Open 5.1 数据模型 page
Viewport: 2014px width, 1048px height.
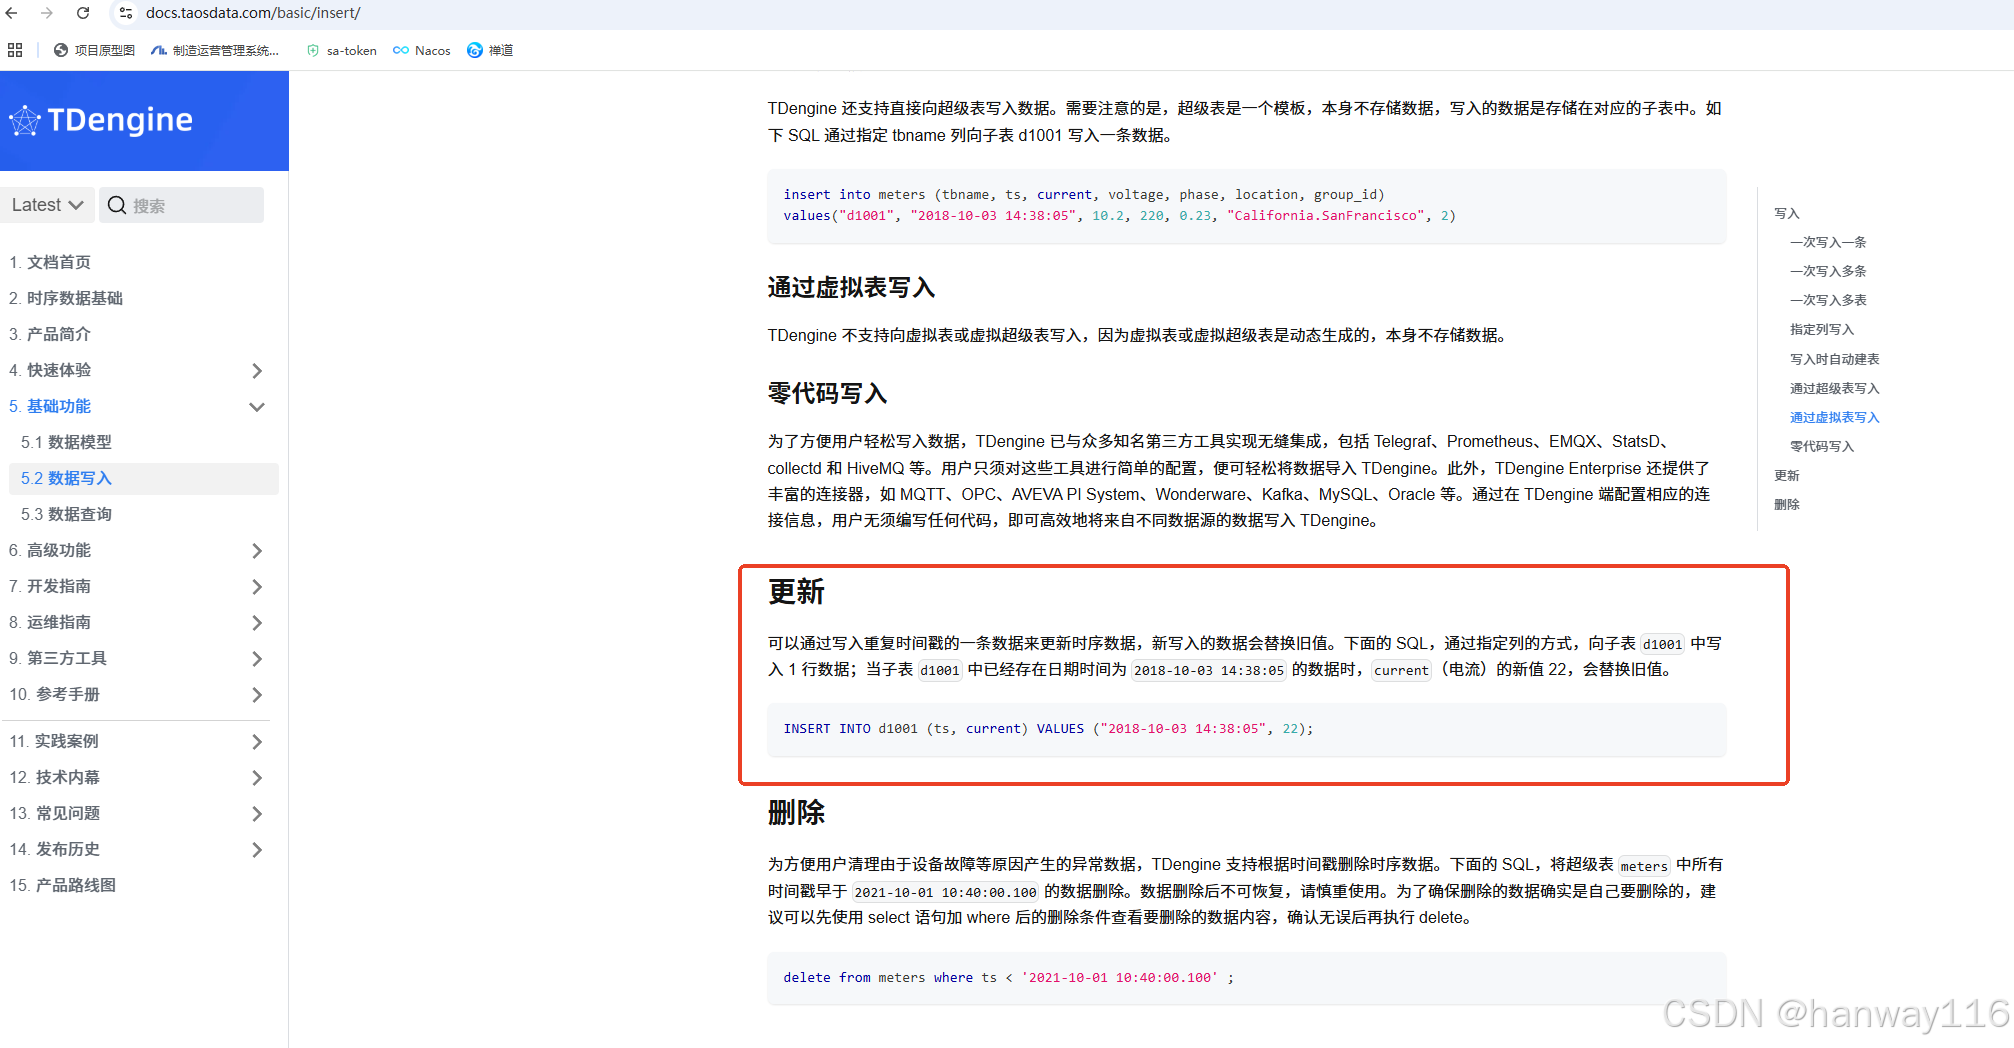pos(66,442)
